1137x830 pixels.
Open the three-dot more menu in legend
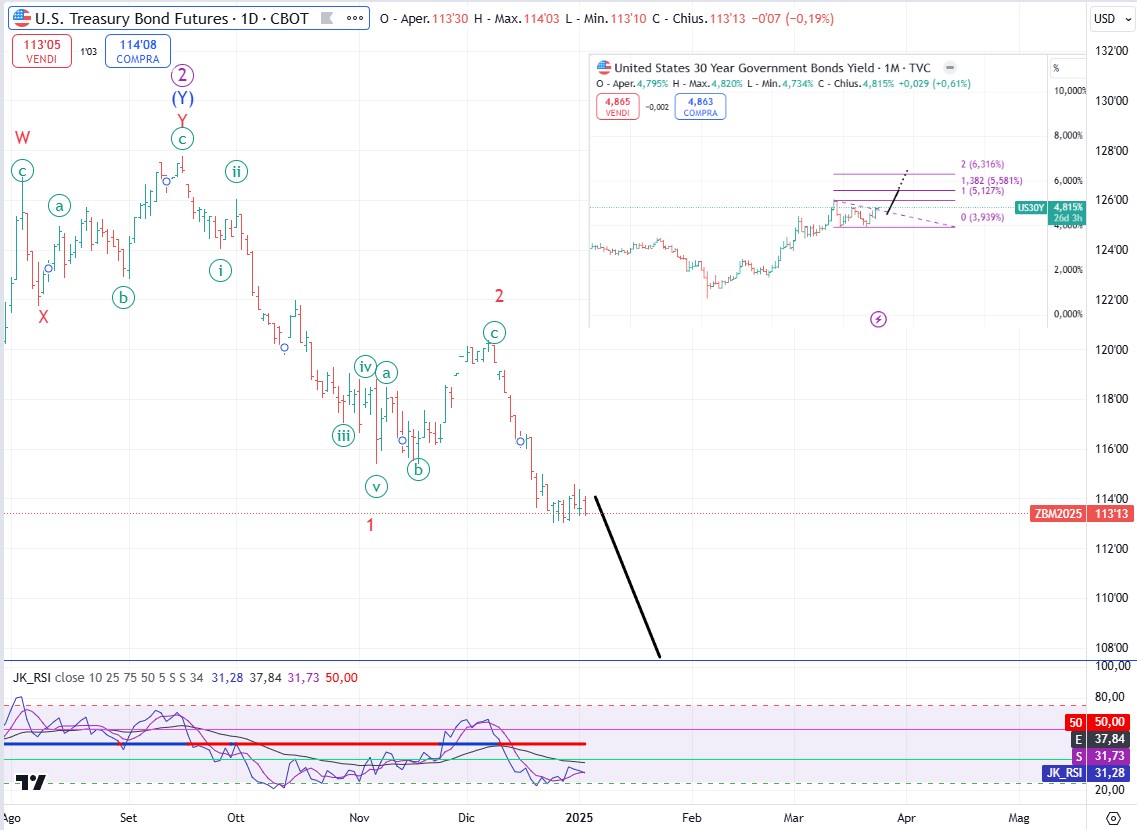(x=355, y=18)
